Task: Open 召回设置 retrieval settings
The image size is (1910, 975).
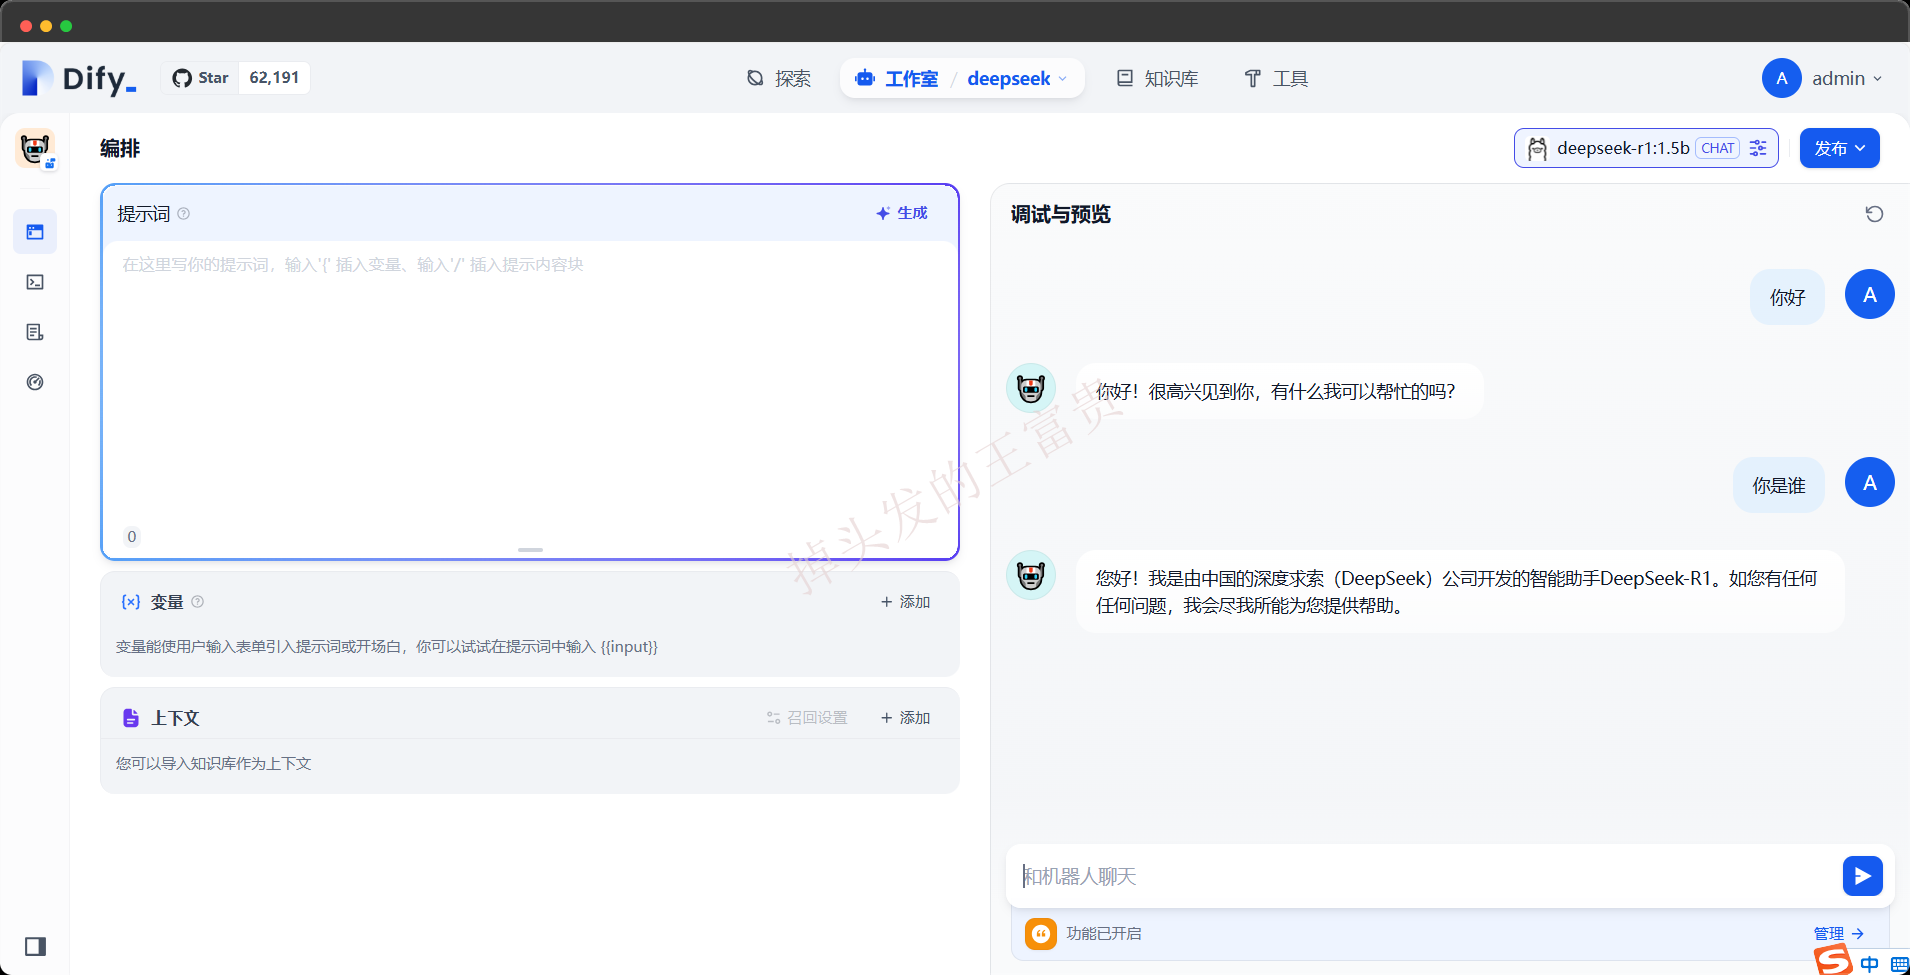Action: [x=807, y=718]
